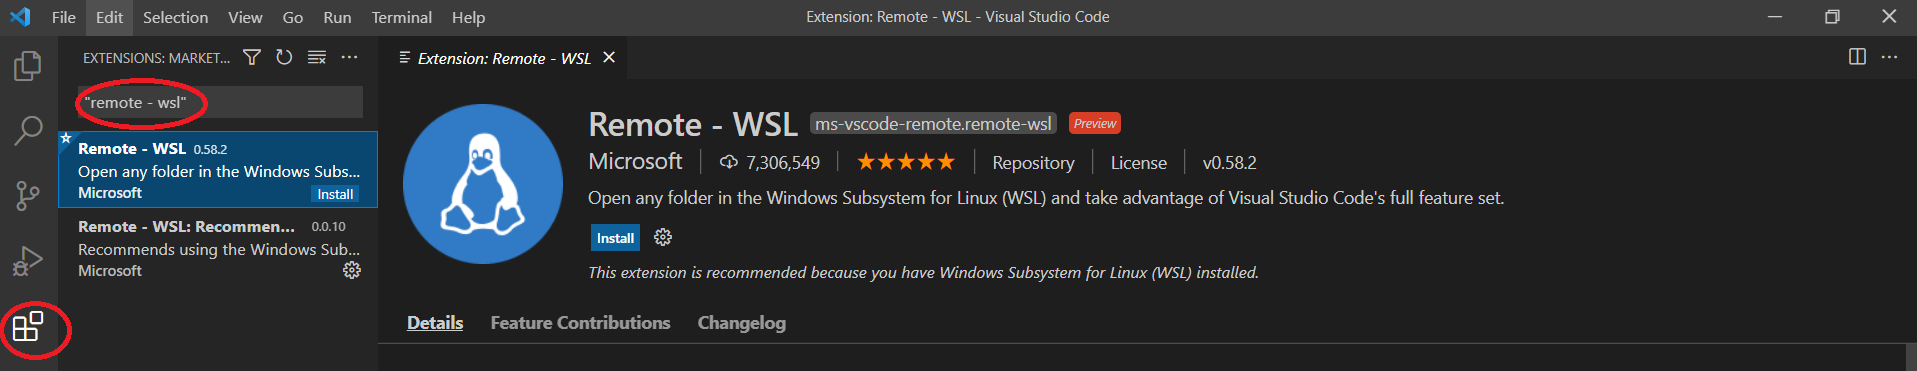1917x371 pixels.
Task: Minimize the Visual Studio Code window
Action: 1775,17
